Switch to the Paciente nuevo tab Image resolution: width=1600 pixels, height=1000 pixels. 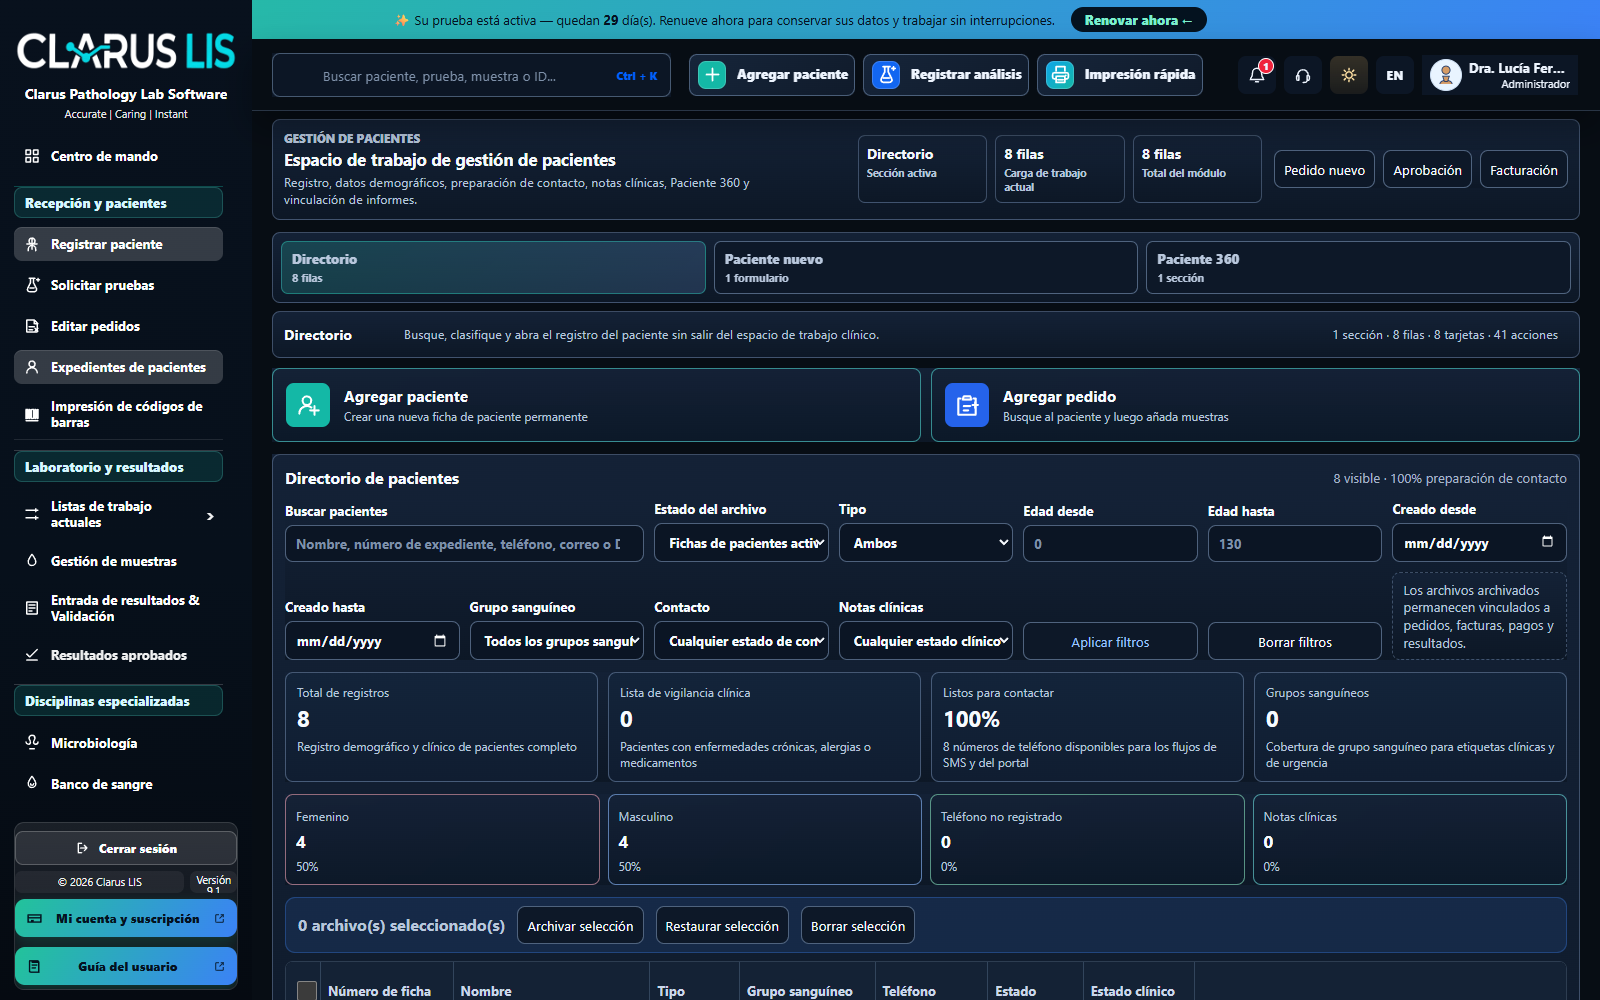[x=925, y=267]
